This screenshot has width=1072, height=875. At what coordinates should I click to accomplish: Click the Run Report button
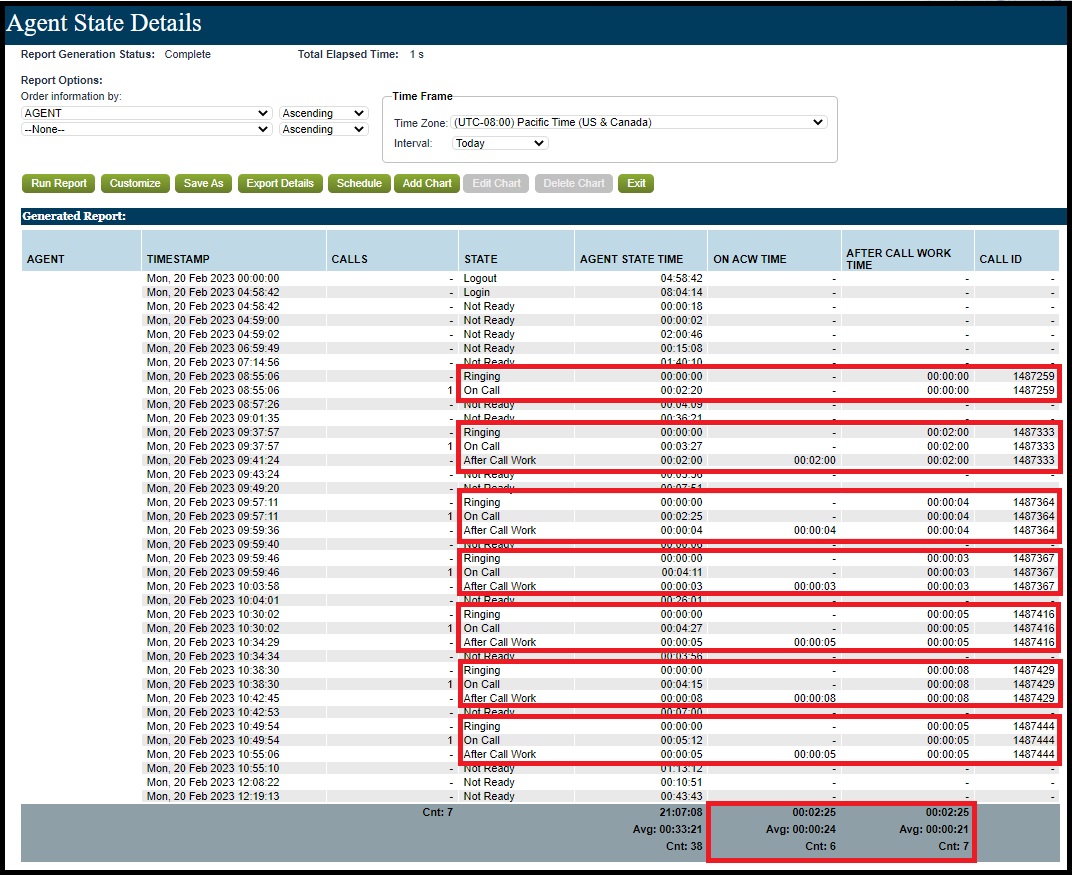[x=59, y=183]
